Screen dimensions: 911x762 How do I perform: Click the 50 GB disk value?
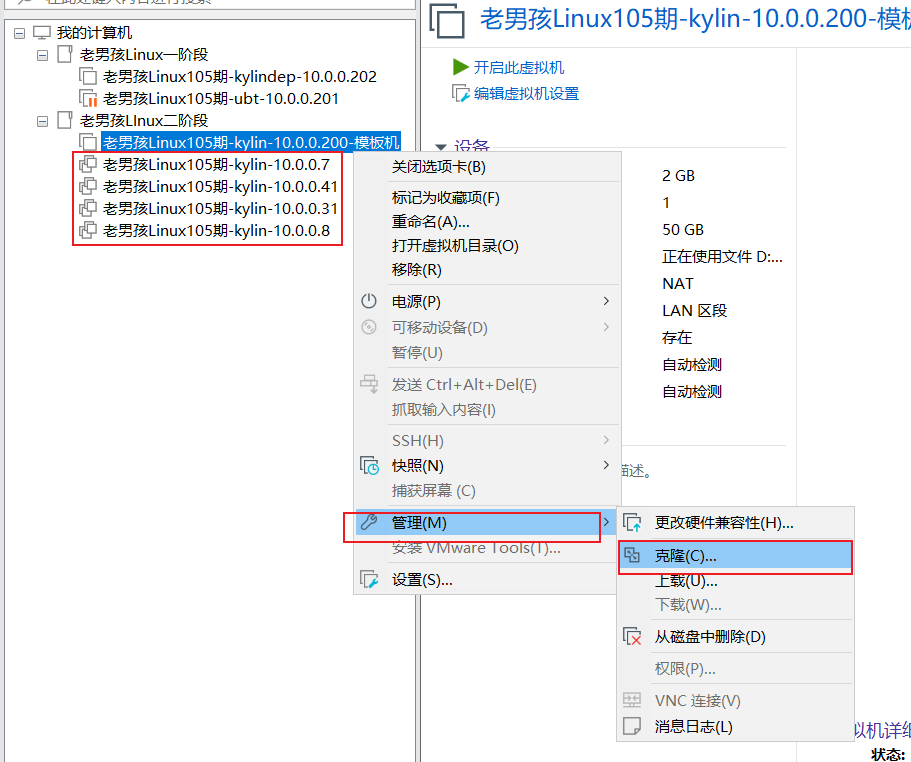[683, 230]
